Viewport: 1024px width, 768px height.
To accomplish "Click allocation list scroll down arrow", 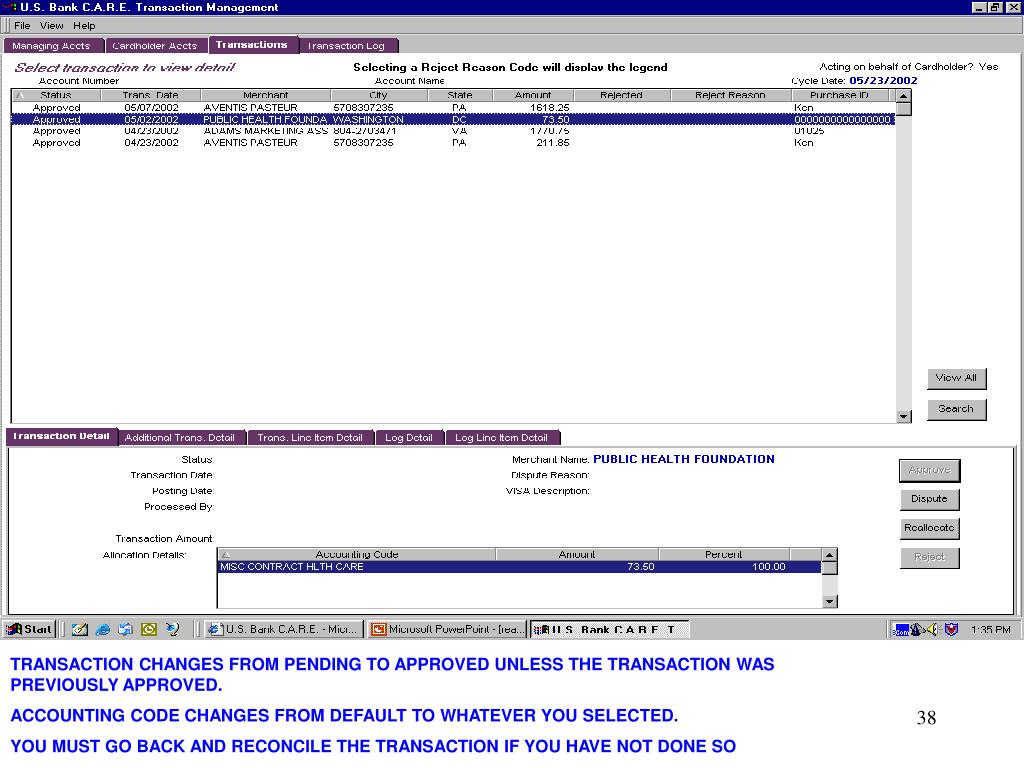I will pyautogui.click(x=829, y=601).
